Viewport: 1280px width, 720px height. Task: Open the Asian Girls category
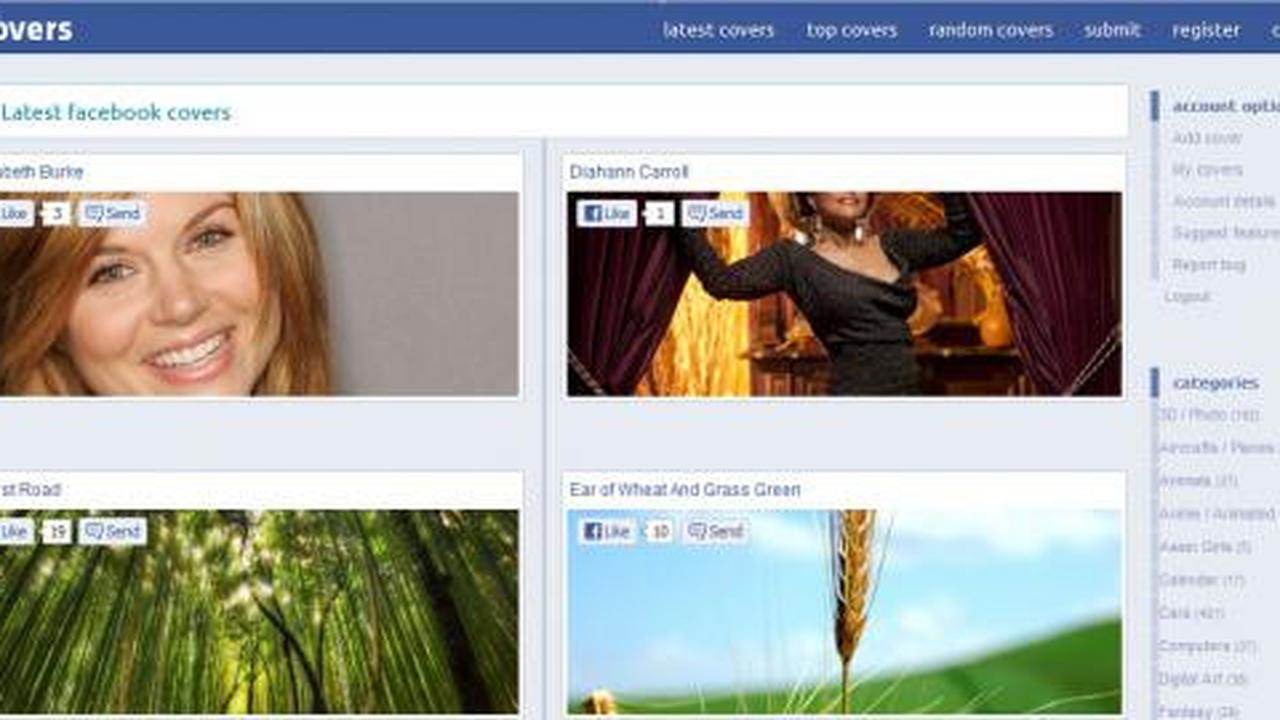pyautogui.click(x=1205, y=547)
